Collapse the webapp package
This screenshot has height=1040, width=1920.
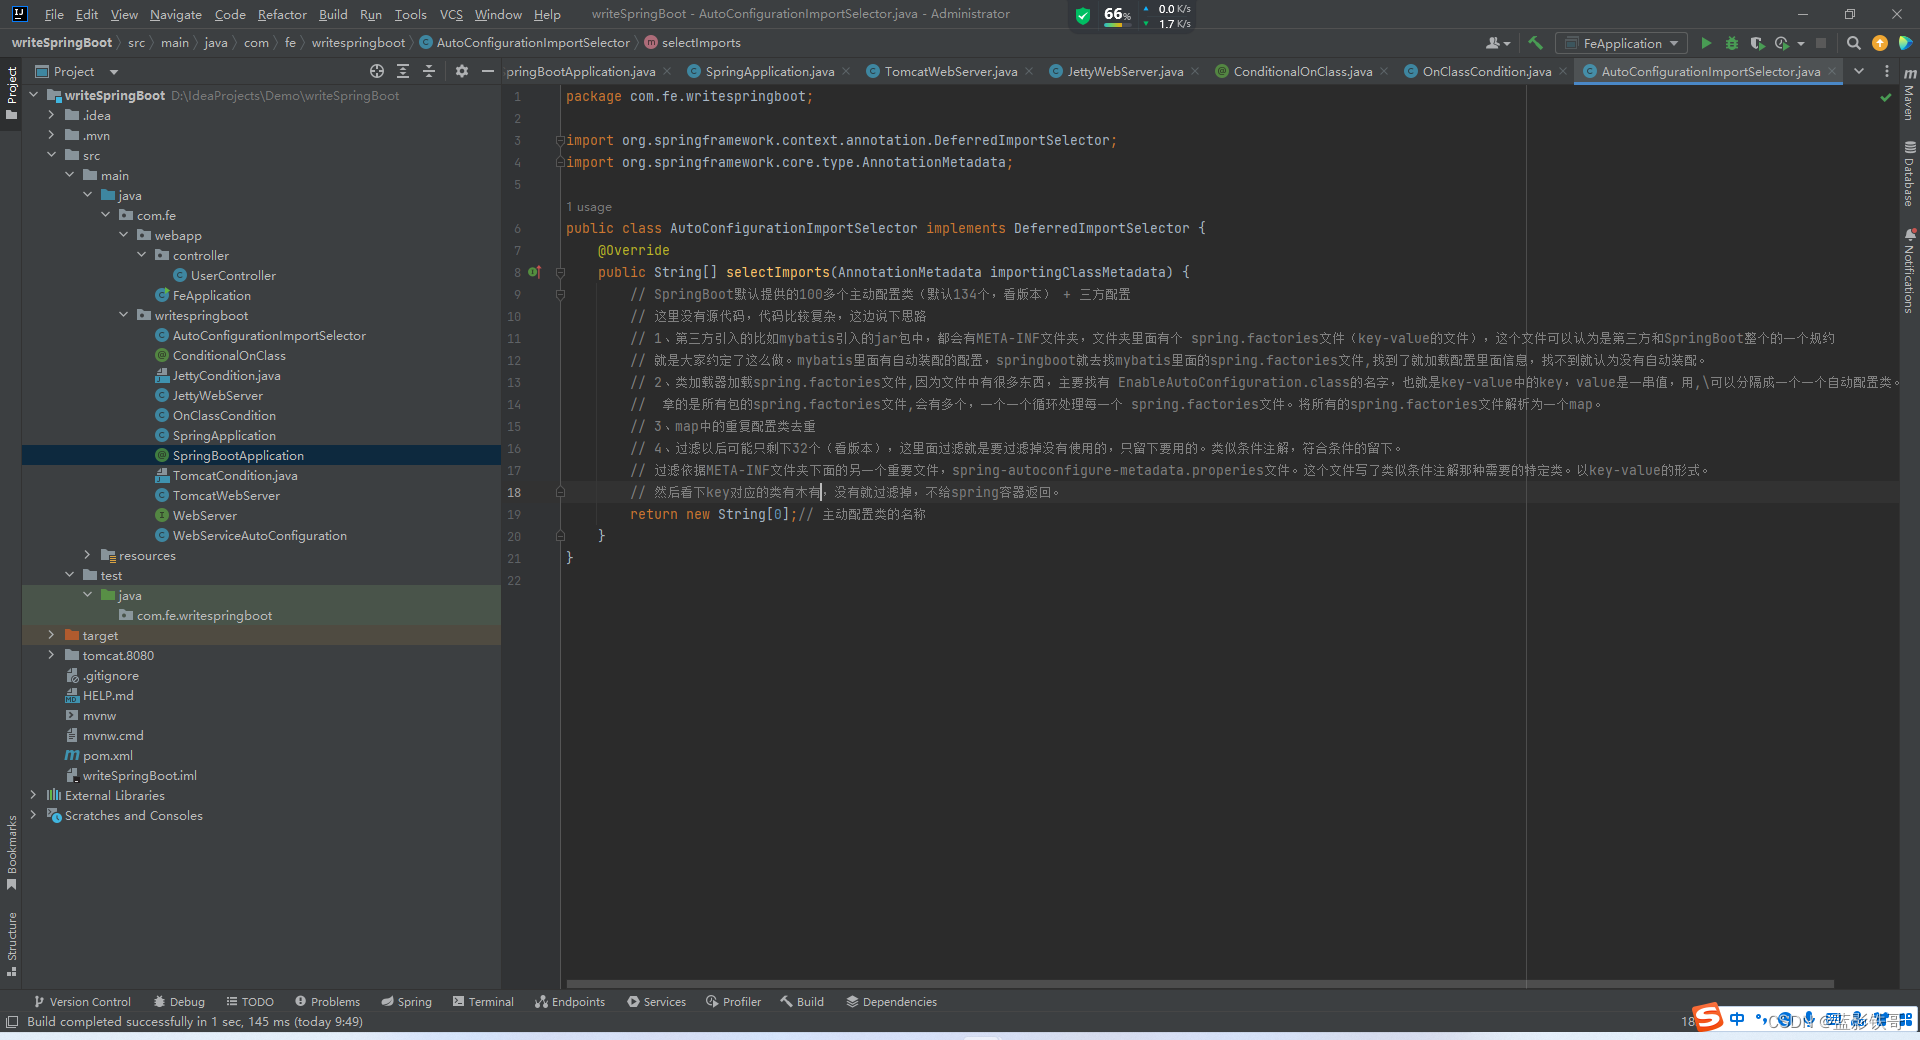[124, 235]
